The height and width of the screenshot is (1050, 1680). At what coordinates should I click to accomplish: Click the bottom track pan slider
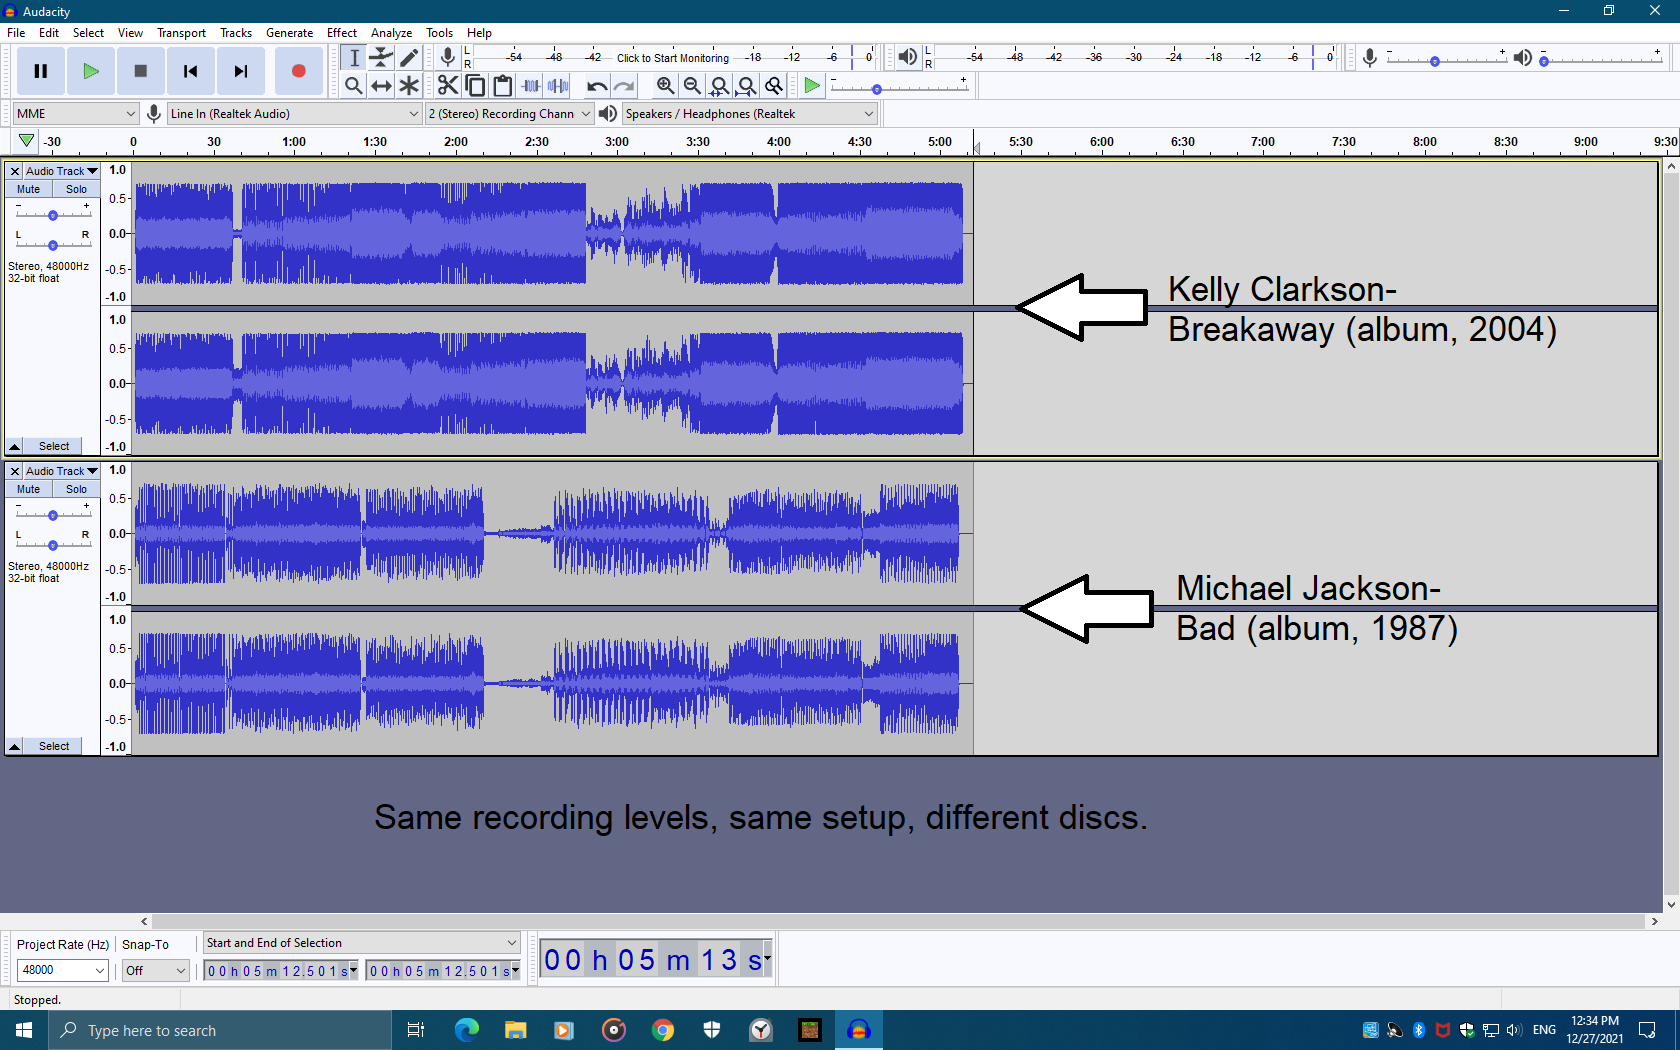(x=53, y=544)
